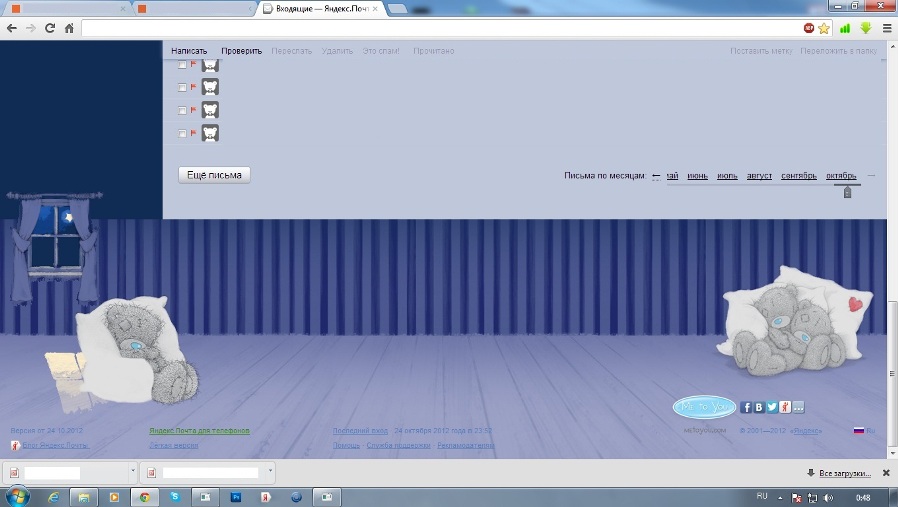Click the red flag on the bottom message row
The height and width of the screenshot is (507, 898).
click(x=194, y=133)
